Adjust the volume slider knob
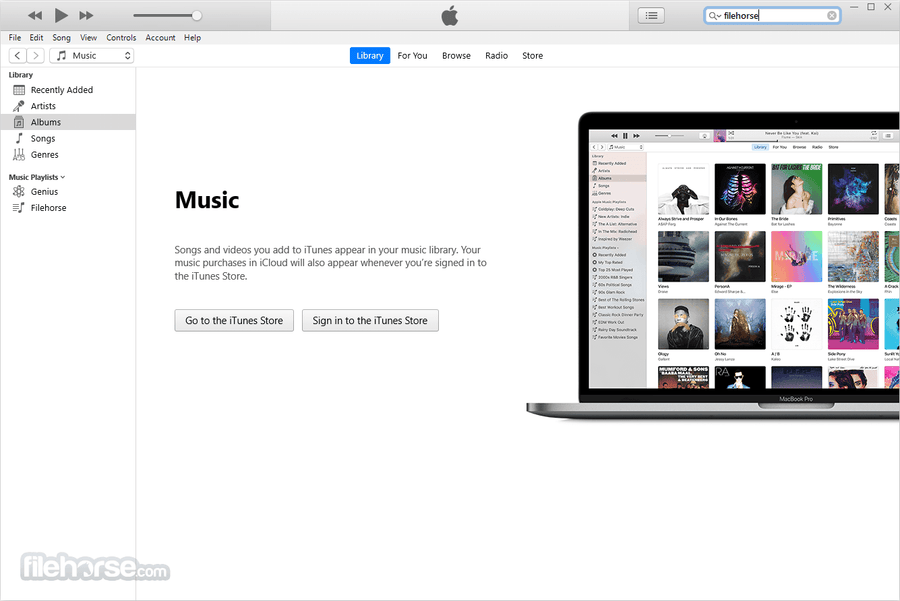 197,15
